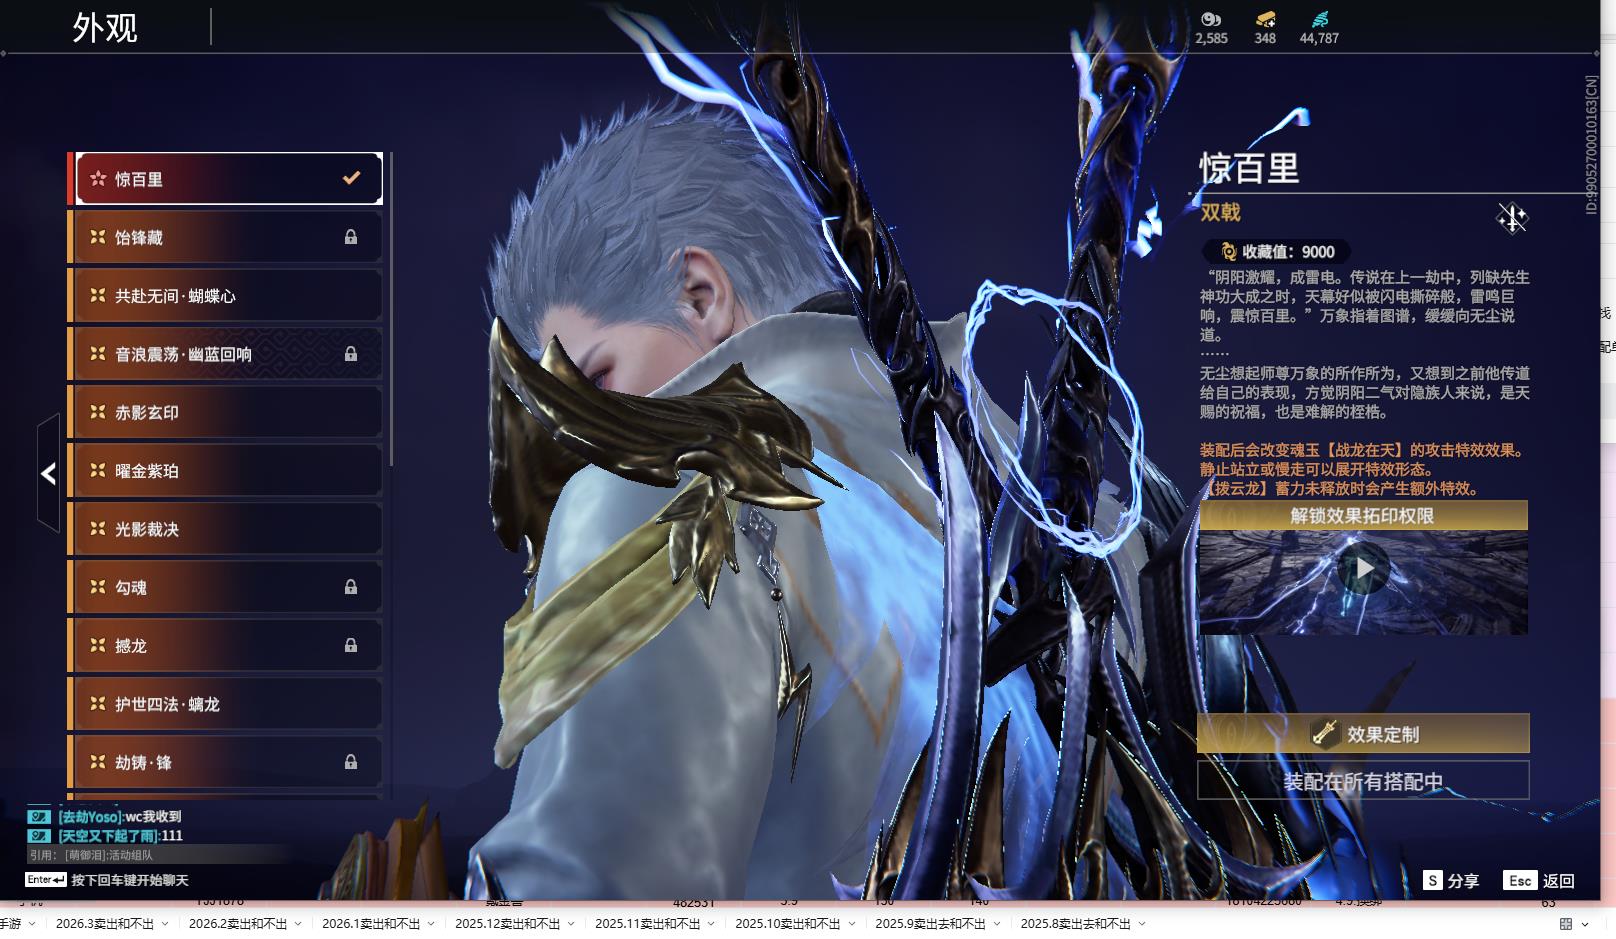The height and width of the screenshot is (939, 1616).
Task: Switch to the 2026.1卖出和不出 sheet tab
Action: (371, 924)
